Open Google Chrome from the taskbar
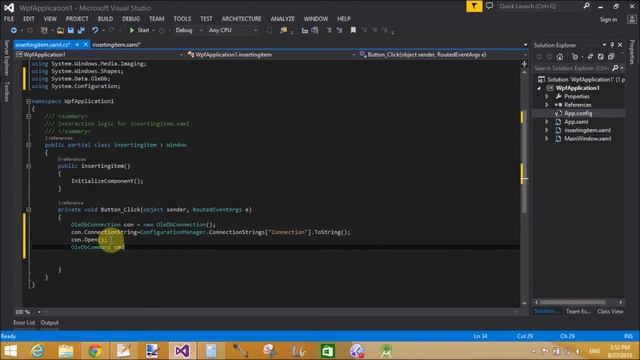This screenshot has width=640, height=360. [x=95, y=351]
